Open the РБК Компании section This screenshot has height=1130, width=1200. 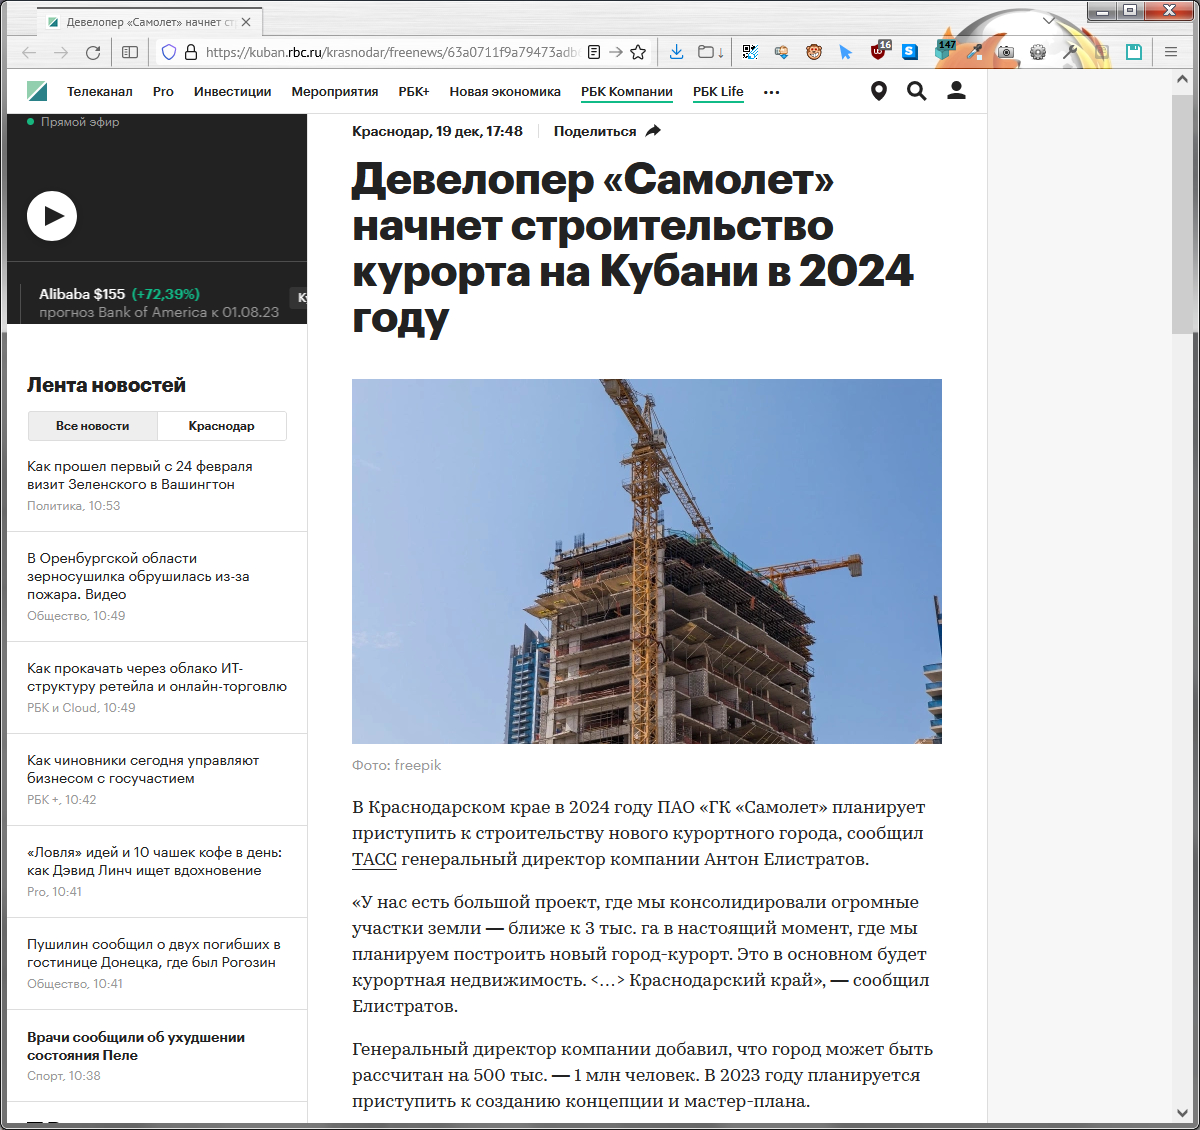tap(627, 91)
